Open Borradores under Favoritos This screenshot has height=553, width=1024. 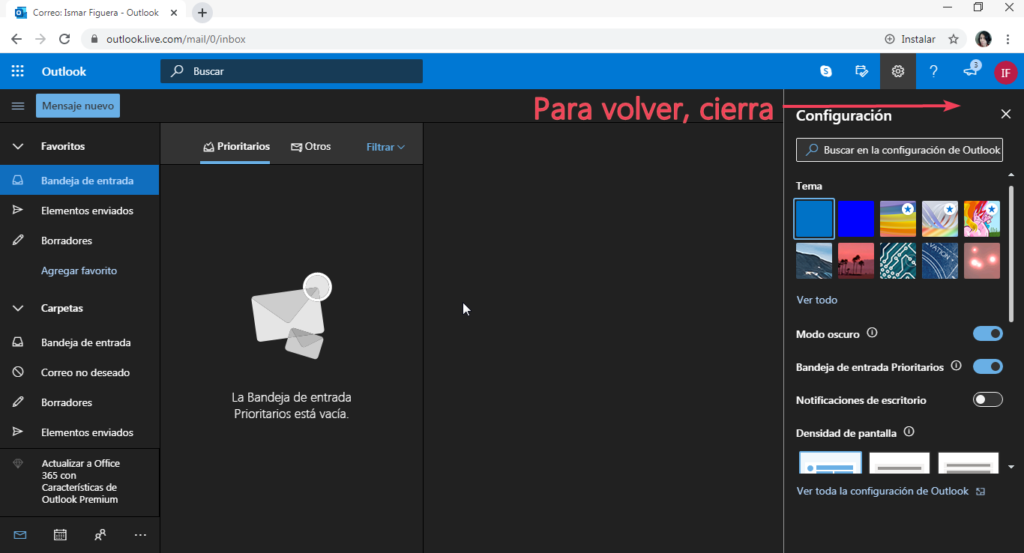pyautogui.click(x=79, y=240)
